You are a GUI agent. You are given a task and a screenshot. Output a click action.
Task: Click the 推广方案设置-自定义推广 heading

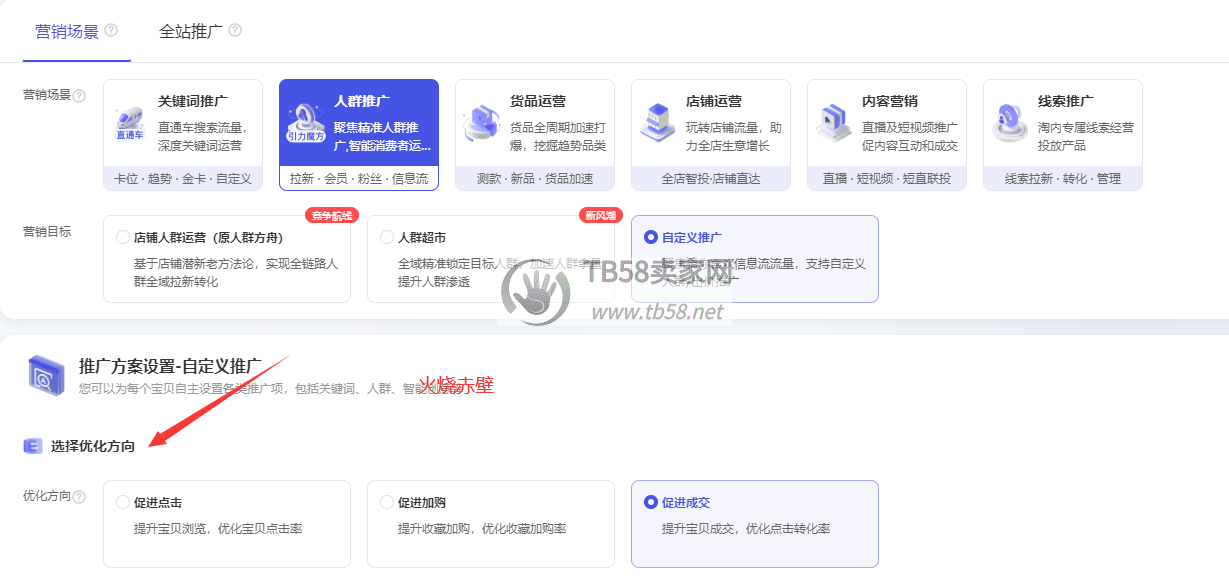click(x=170, y=366)
